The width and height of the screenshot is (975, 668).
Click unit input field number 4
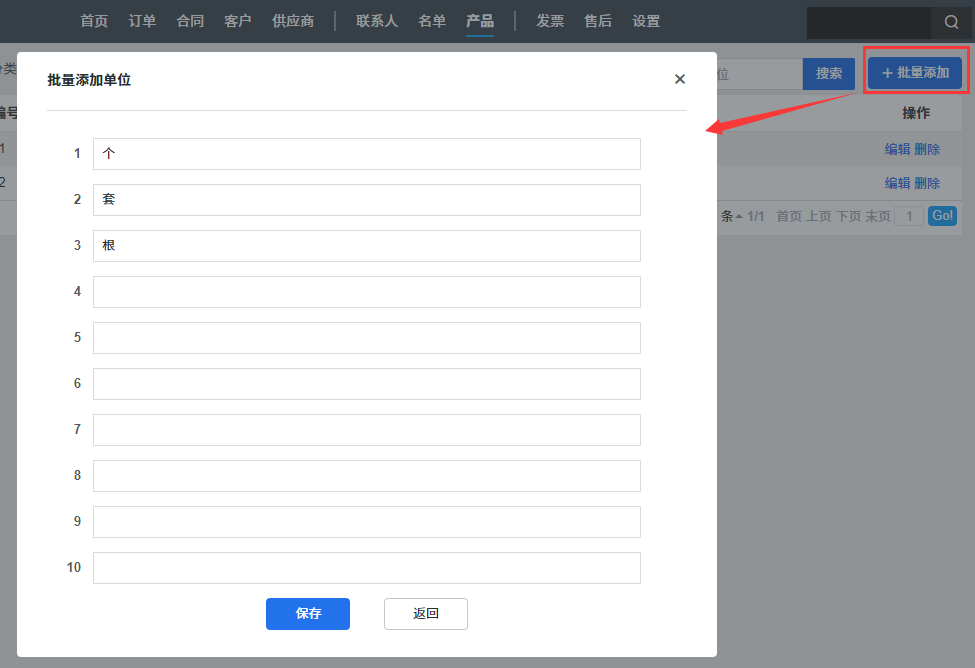(x=366, y=292)
